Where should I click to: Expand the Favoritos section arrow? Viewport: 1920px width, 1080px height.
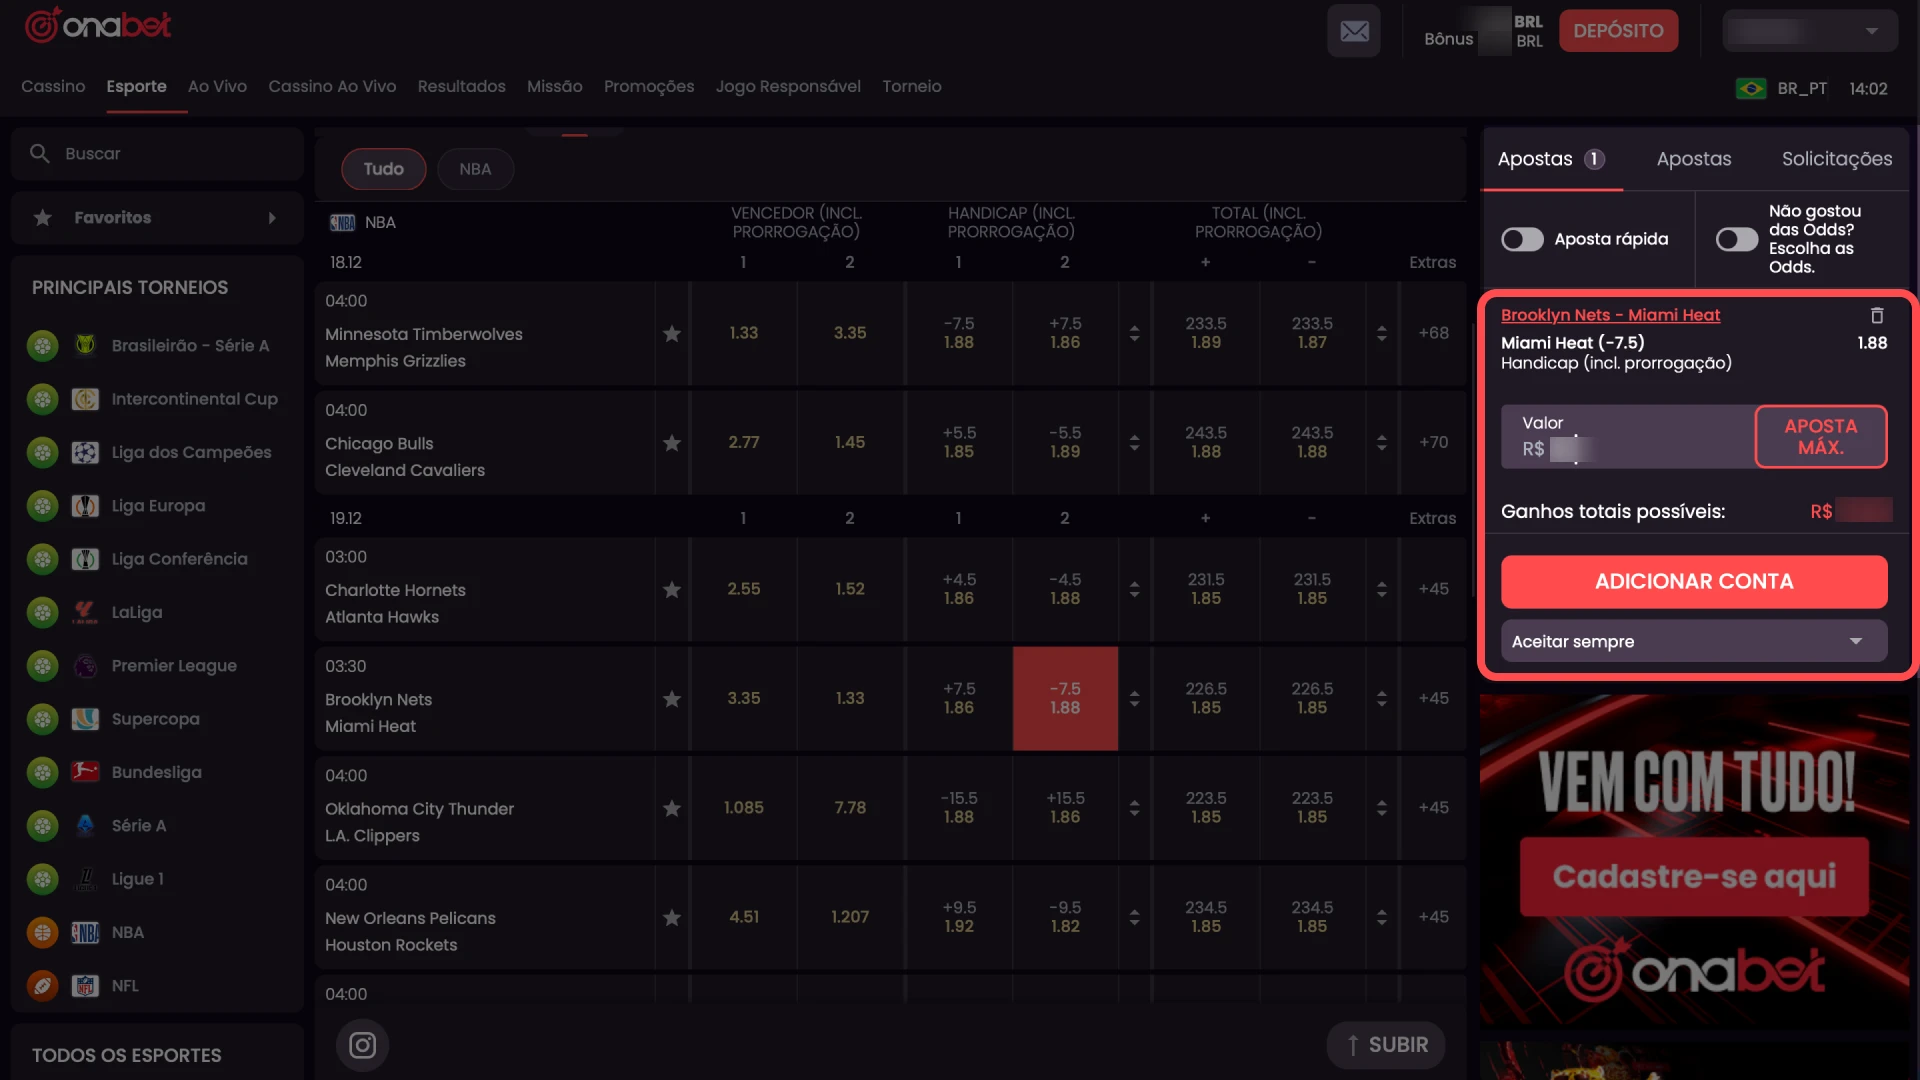point(272,218)
